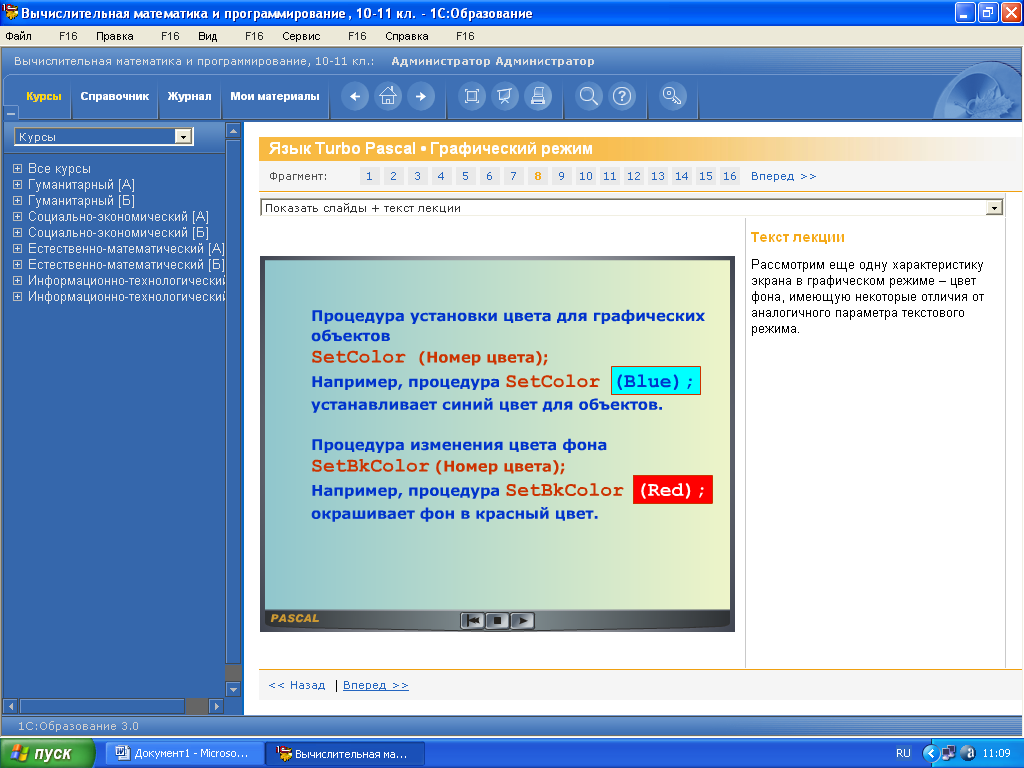Click the clock showing 11:09
Viewport: 1024px width, 768px height.
pos(997,753)
